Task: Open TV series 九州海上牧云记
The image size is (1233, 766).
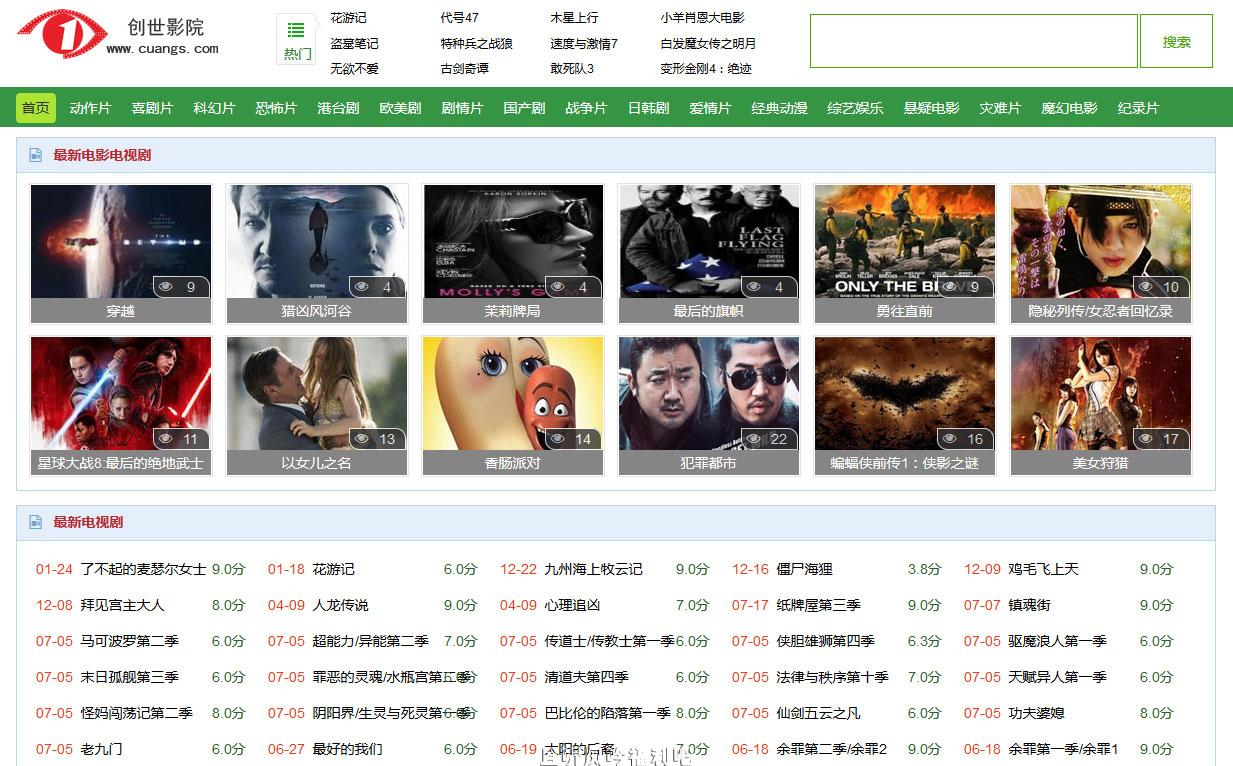Action: pyautogui.click(x=593, y=569)
